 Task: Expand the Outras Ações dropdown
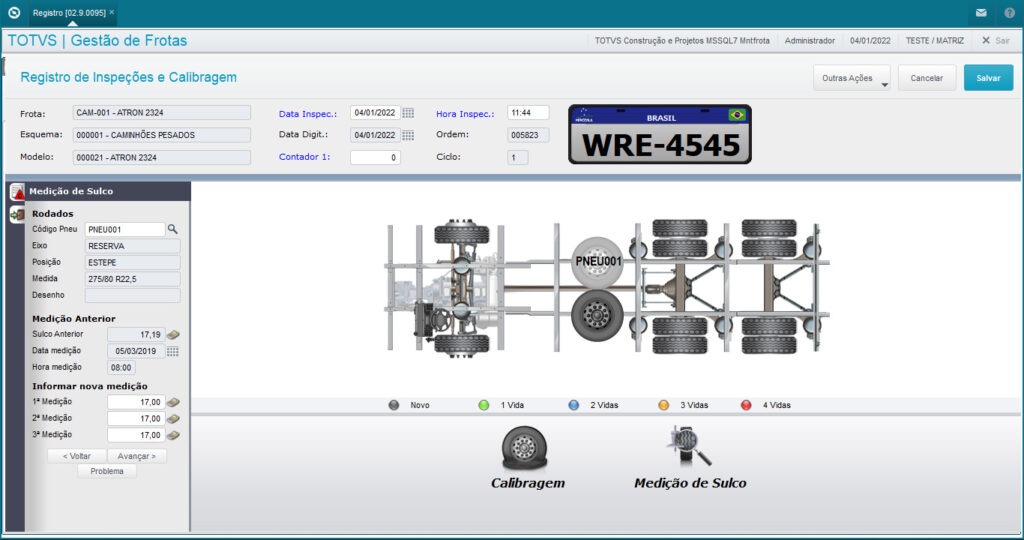coord(852,78)
